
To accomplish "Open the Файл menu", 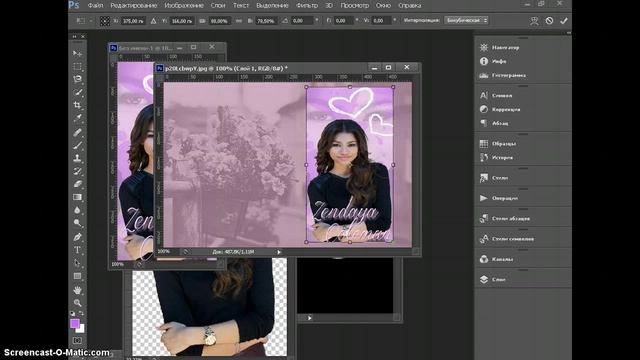I will [95, 6].
